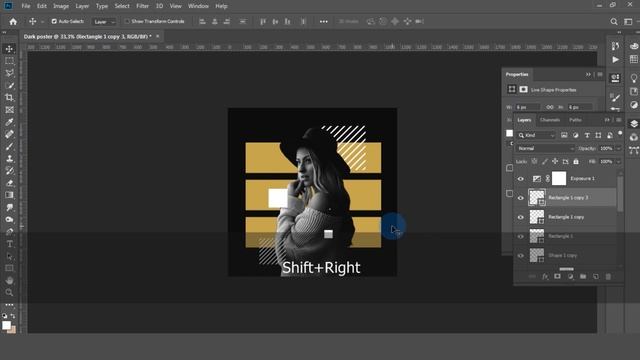
Task: Click the white fill swatch in Properties
Action: point(509,133)
